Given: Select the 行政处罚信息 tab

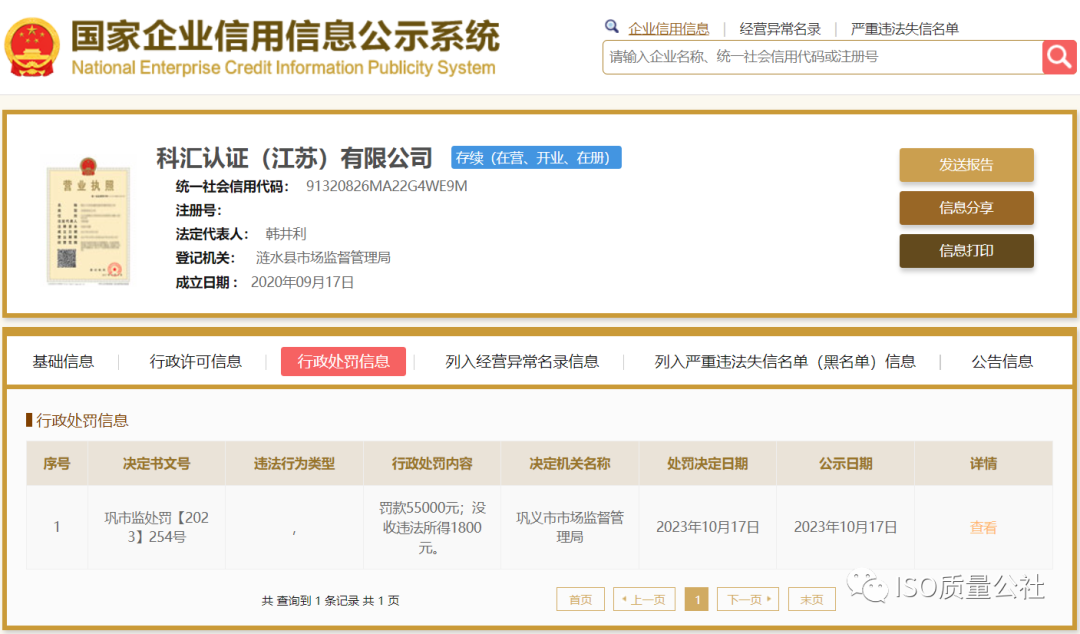Looking at the screenshot, I should point(343,362).
